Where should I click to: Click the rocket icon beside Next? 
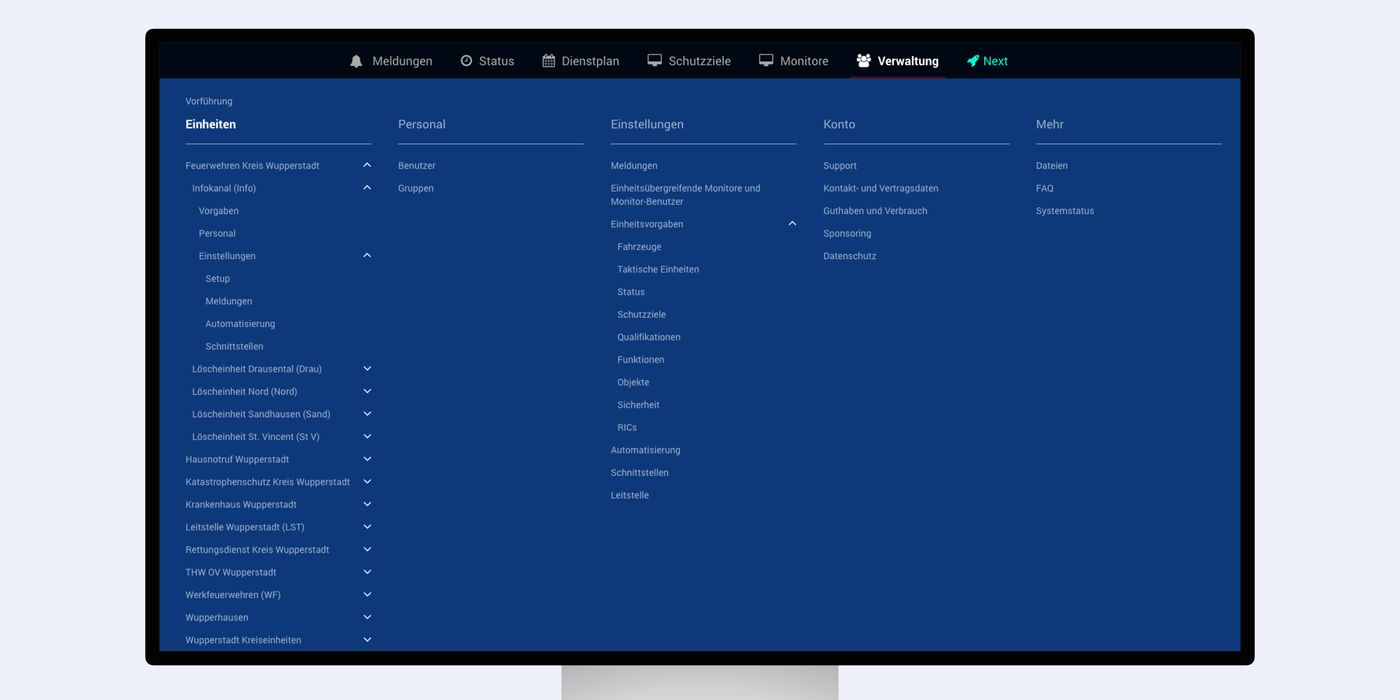973,61
